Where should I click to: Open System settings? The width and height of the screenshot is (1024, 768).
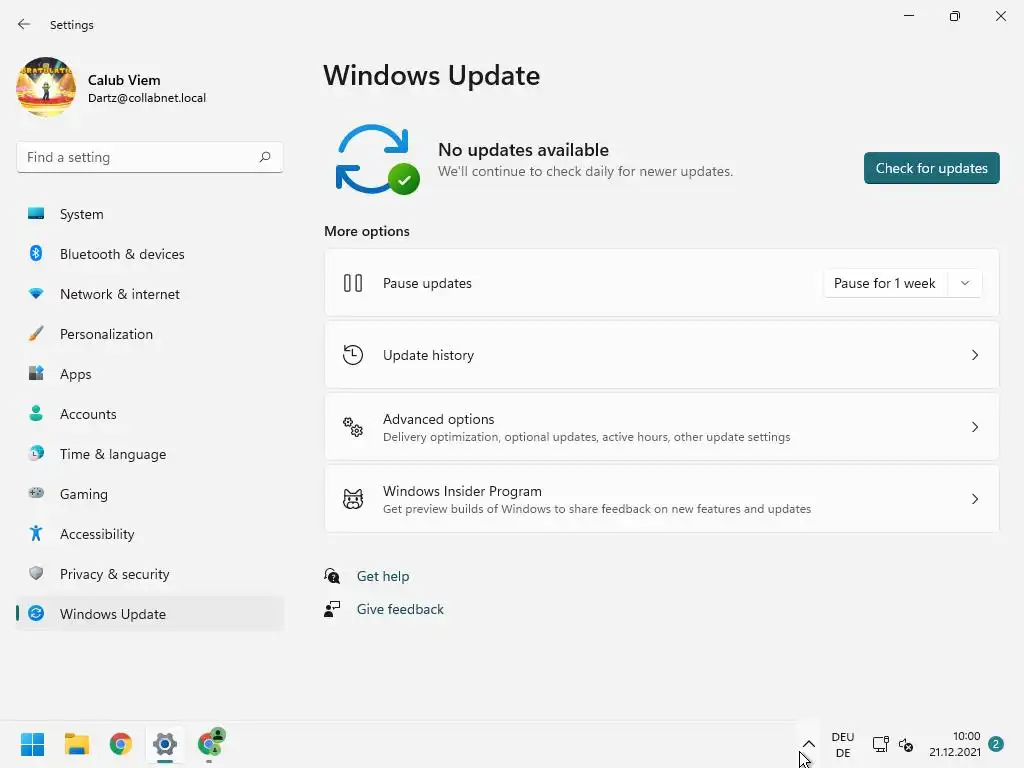pos(150,214)
